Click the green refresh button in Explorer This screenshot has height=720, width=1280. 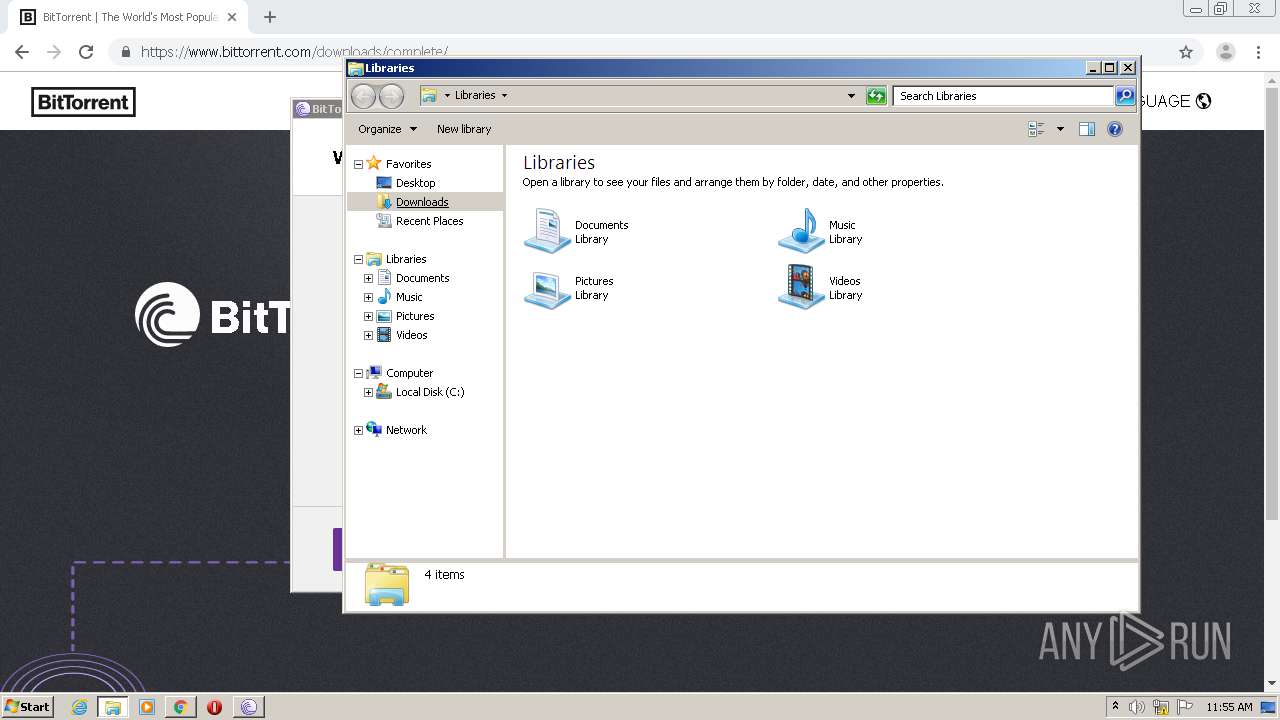pos(876,96)
